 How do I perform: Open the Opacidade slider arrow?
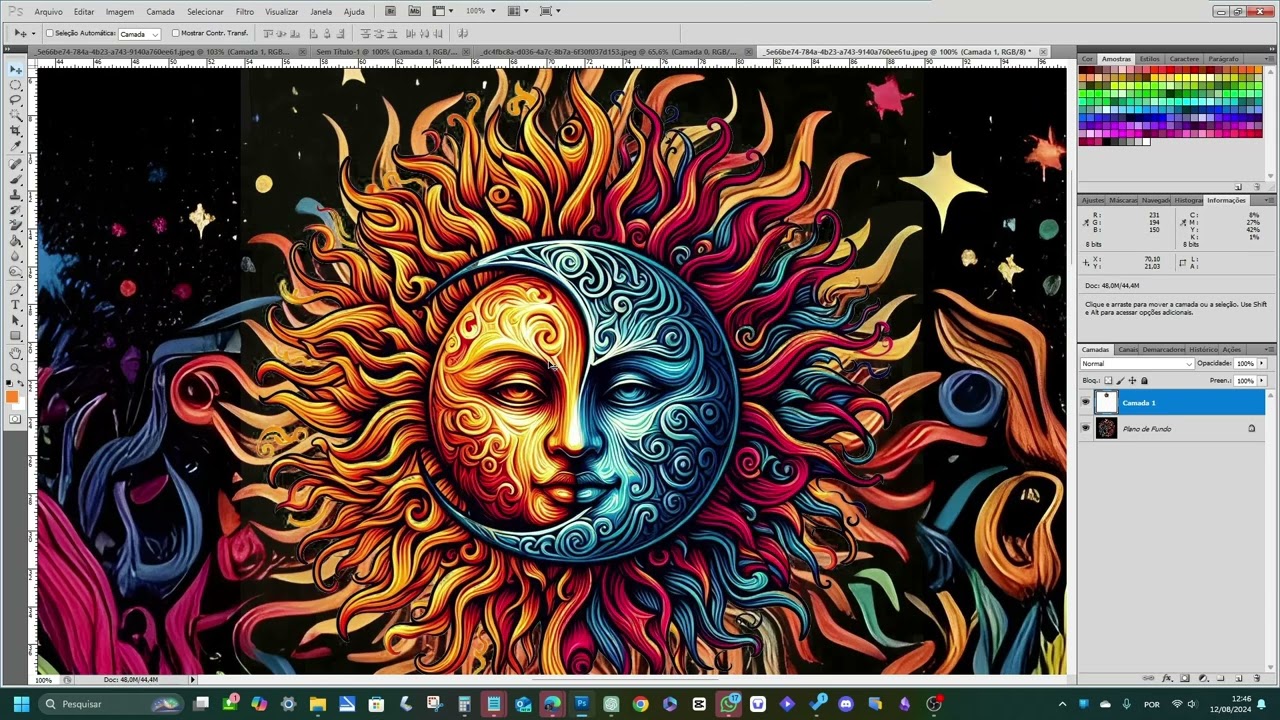(x=1261, y=364)
